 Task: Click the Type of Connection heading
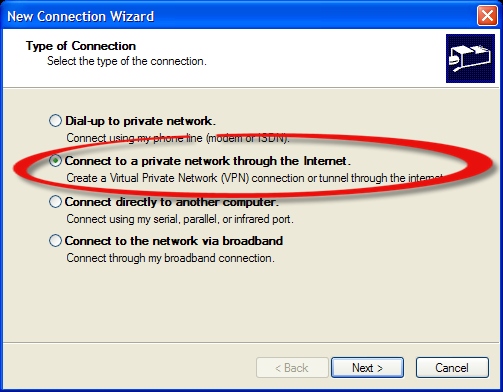81,46
